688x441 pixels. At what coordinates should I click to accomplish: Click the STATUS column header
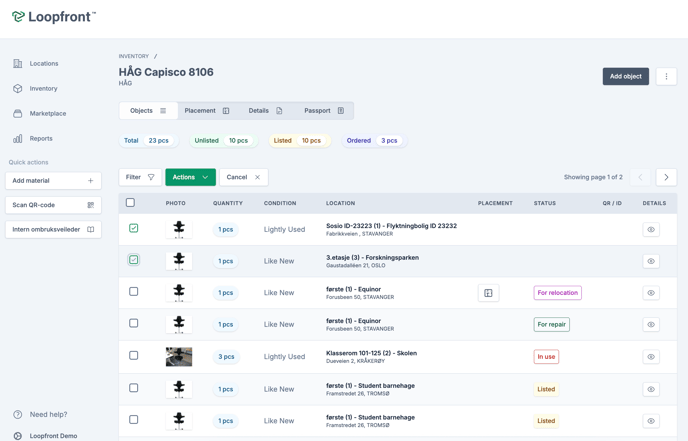tap(545, 203)
